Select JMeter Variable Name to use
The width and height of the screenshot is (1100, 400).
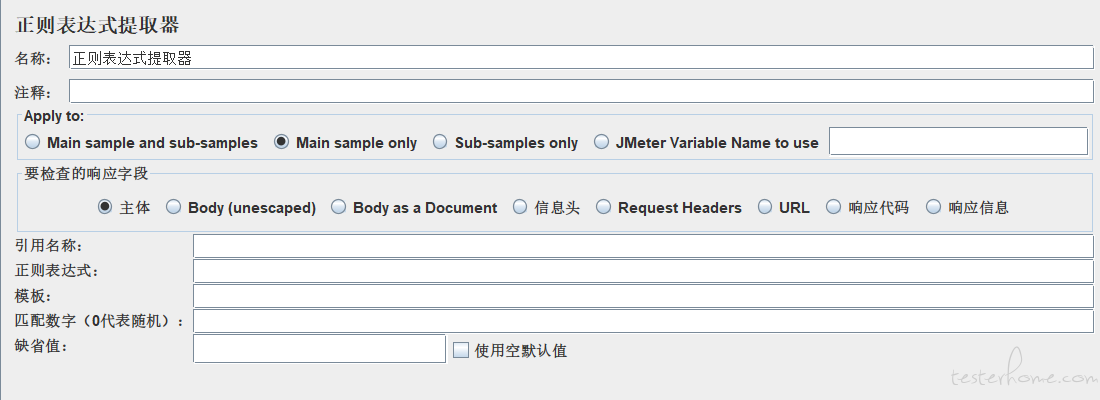pyautogui.click(x=601, y=143)
